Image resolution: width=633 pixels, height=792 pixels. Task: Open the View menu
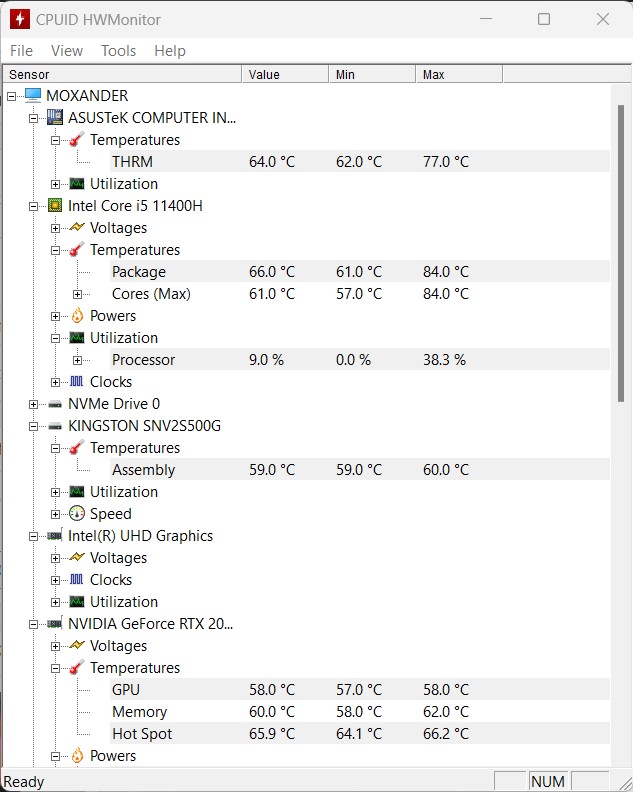tap(67, 51)
